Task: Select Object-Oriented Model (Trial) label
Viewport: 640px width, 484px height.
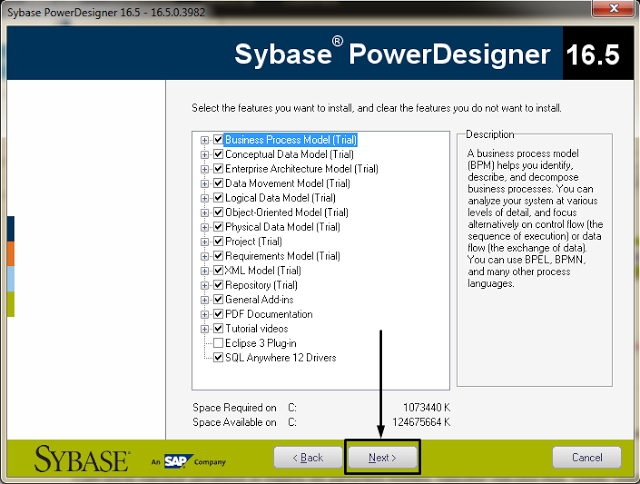Action: (x=287, y=213)
